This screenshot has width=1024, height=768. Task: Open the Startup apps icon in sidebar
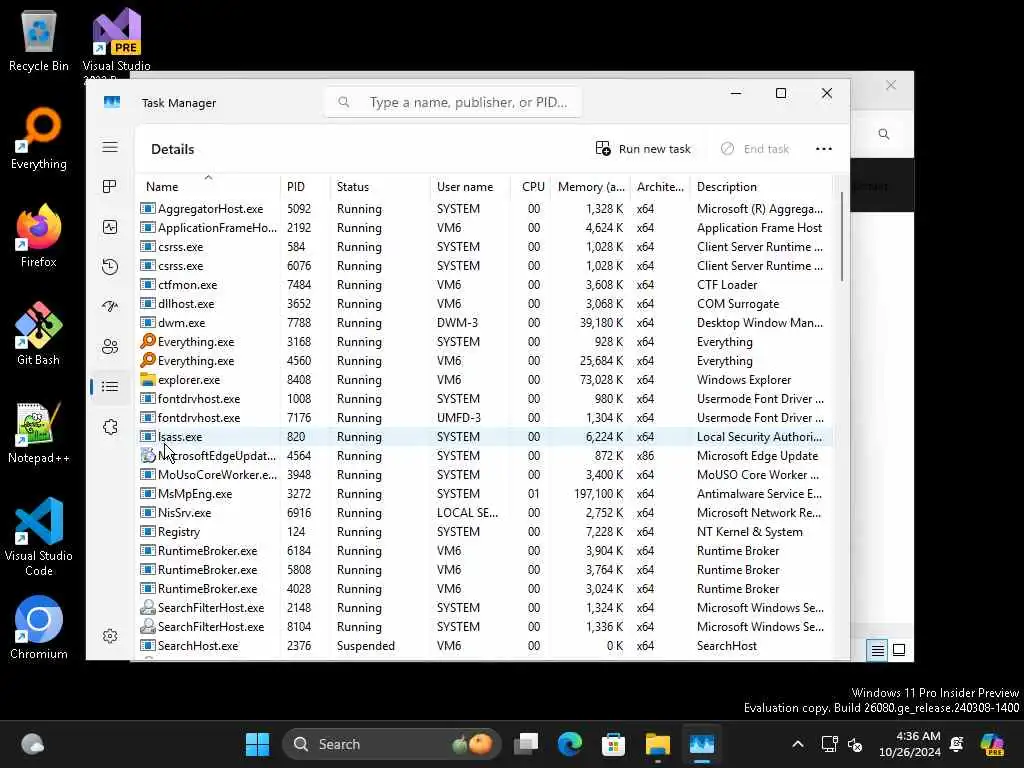[110, 306]
